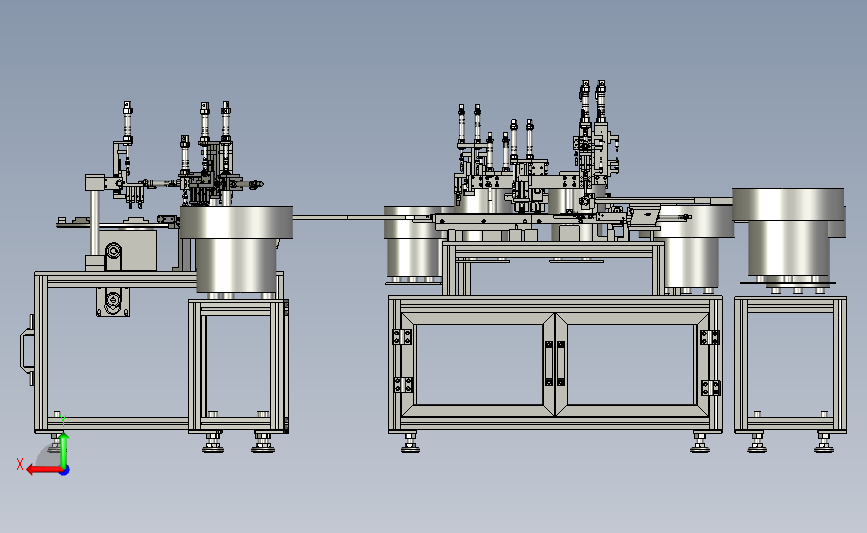This screenshot has width=867, height=533.
Task: Select the right door's handle on center cabinet
Action: click(x=561, y=363)
